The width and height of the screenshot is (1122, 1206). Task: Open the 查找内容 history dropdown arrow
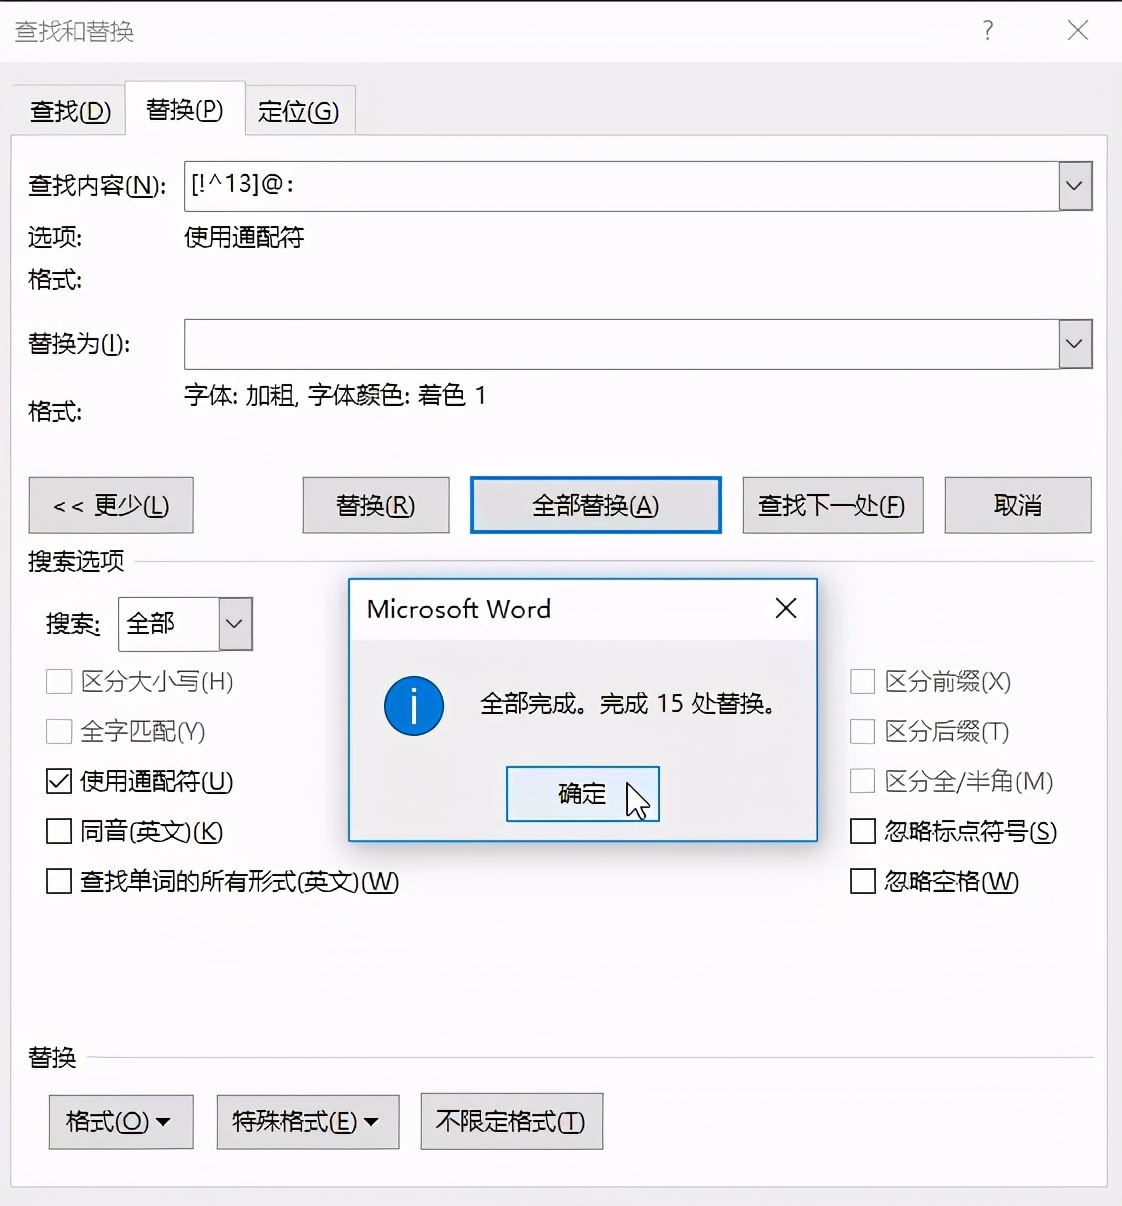click(1074, 186)
